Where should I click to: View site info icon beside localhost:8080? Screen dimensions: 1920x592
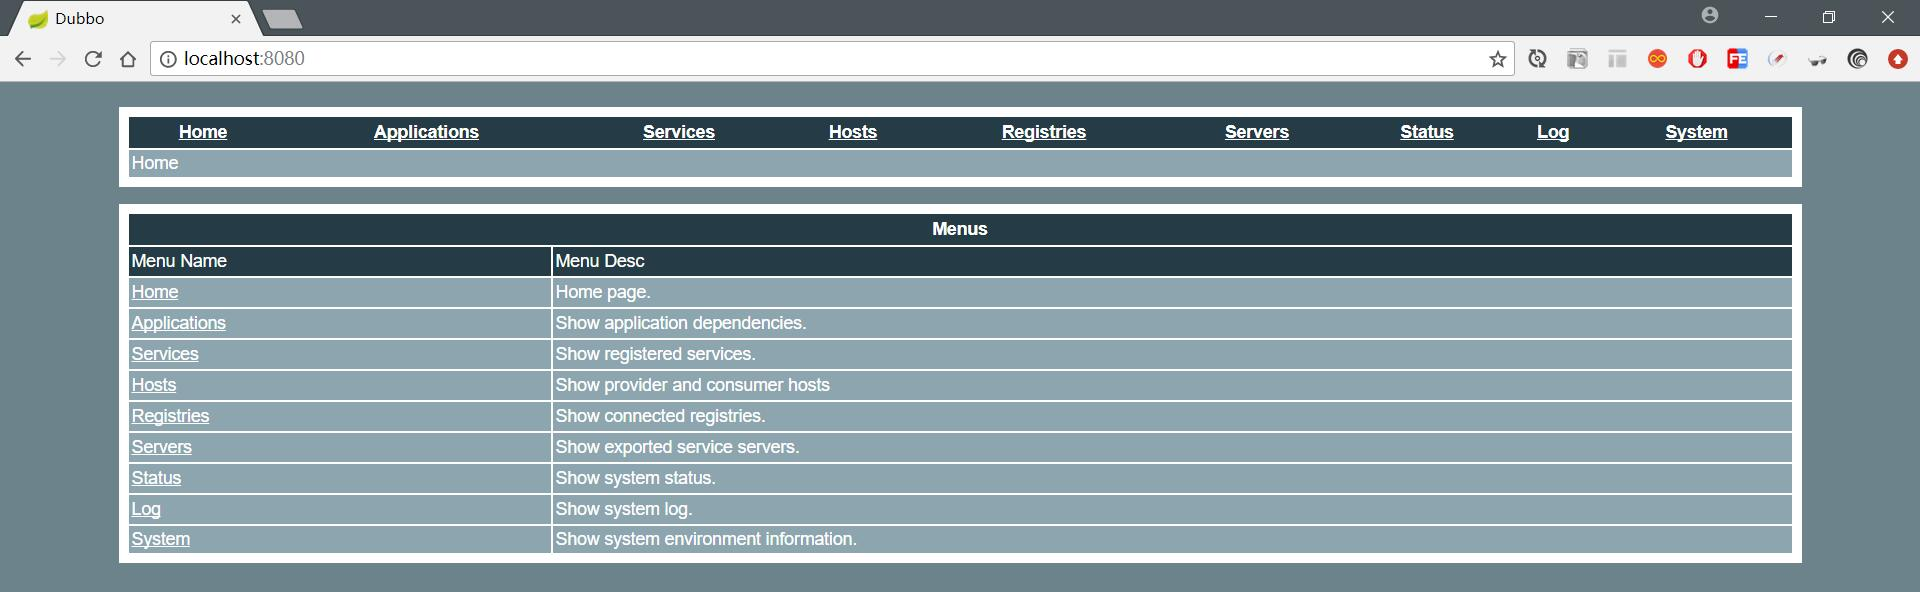pyautogui.click(x=168, y=59)
